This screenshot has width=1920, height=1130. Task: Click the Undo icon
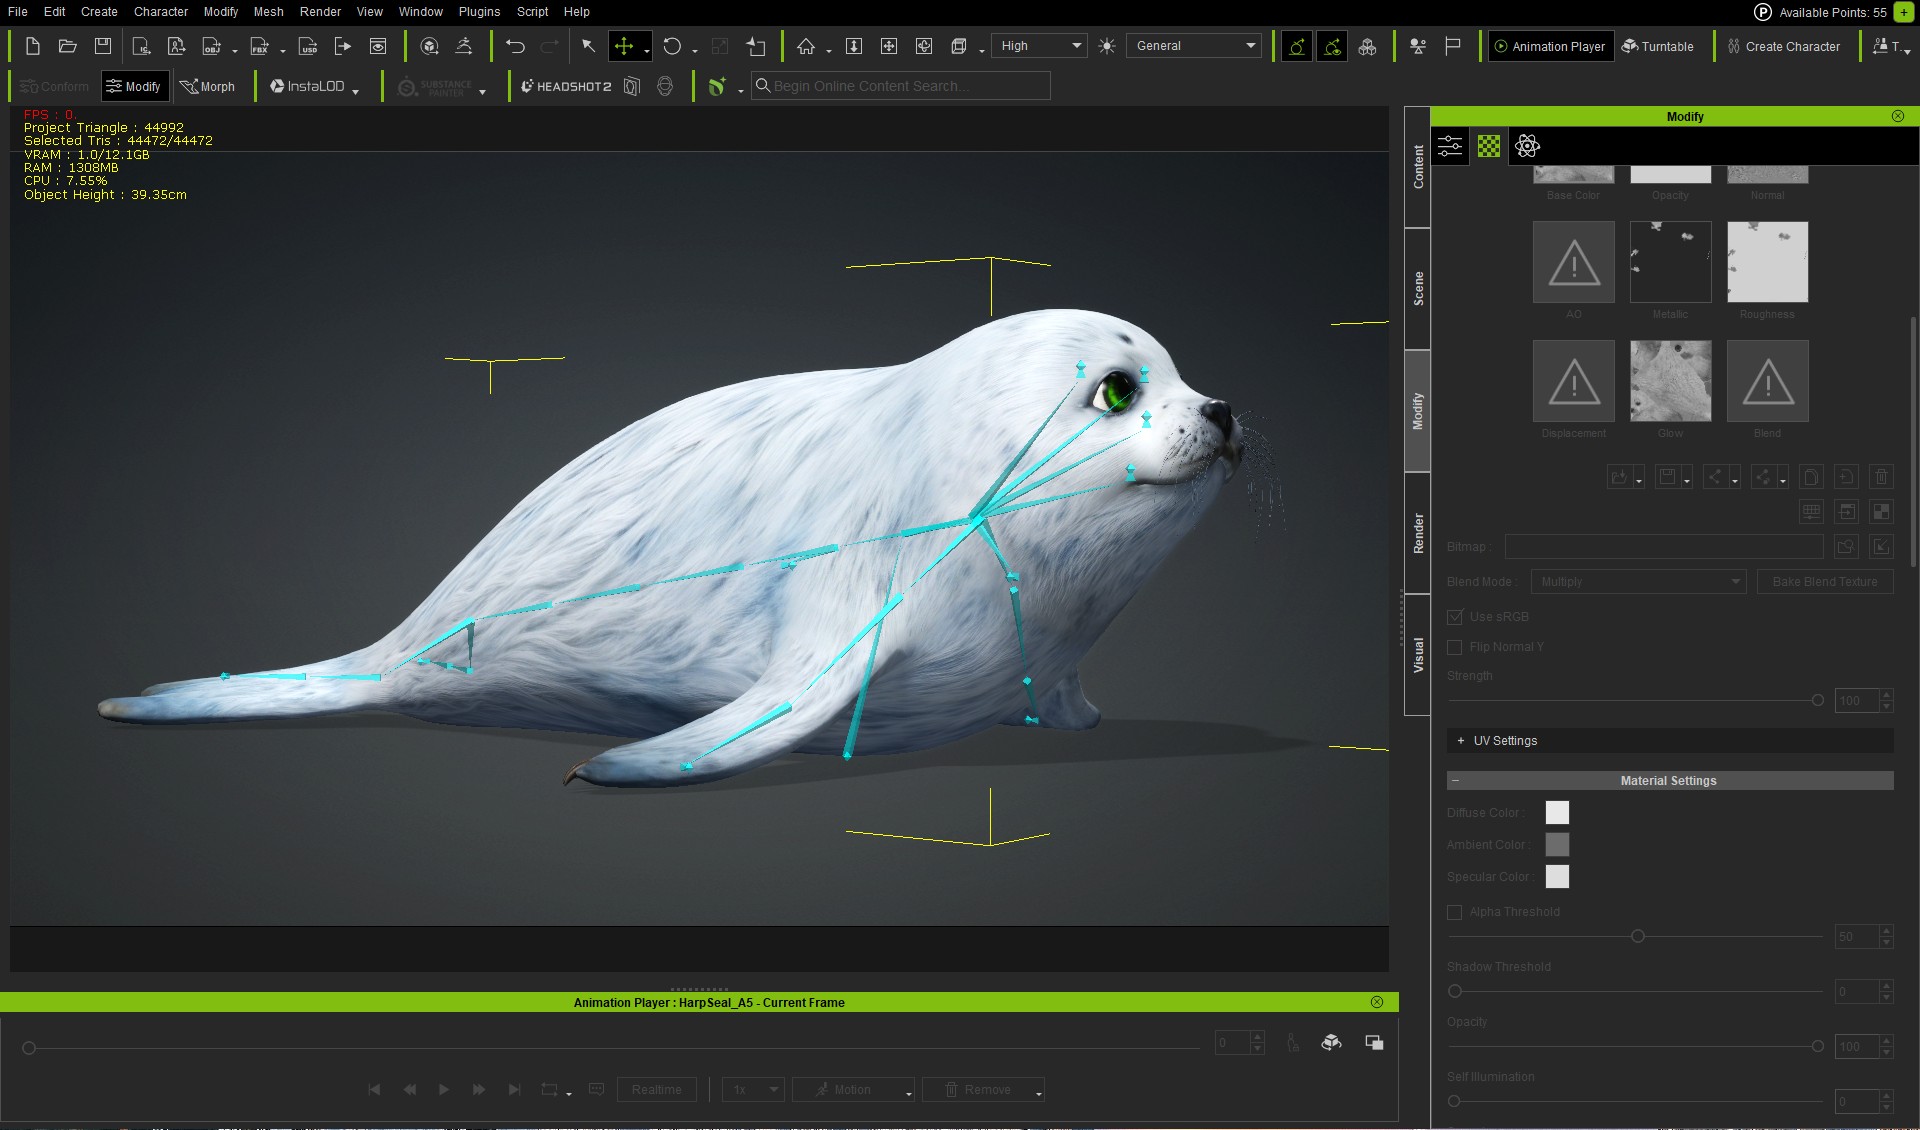(514, 46)
